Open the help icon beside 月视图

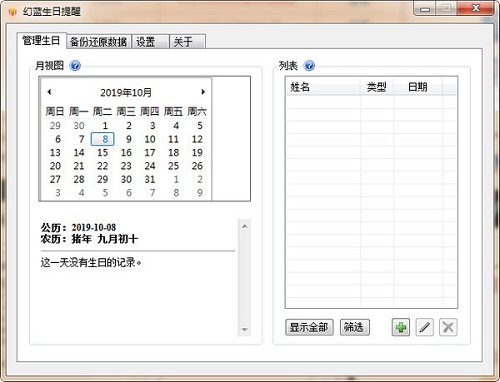[75, 66]
